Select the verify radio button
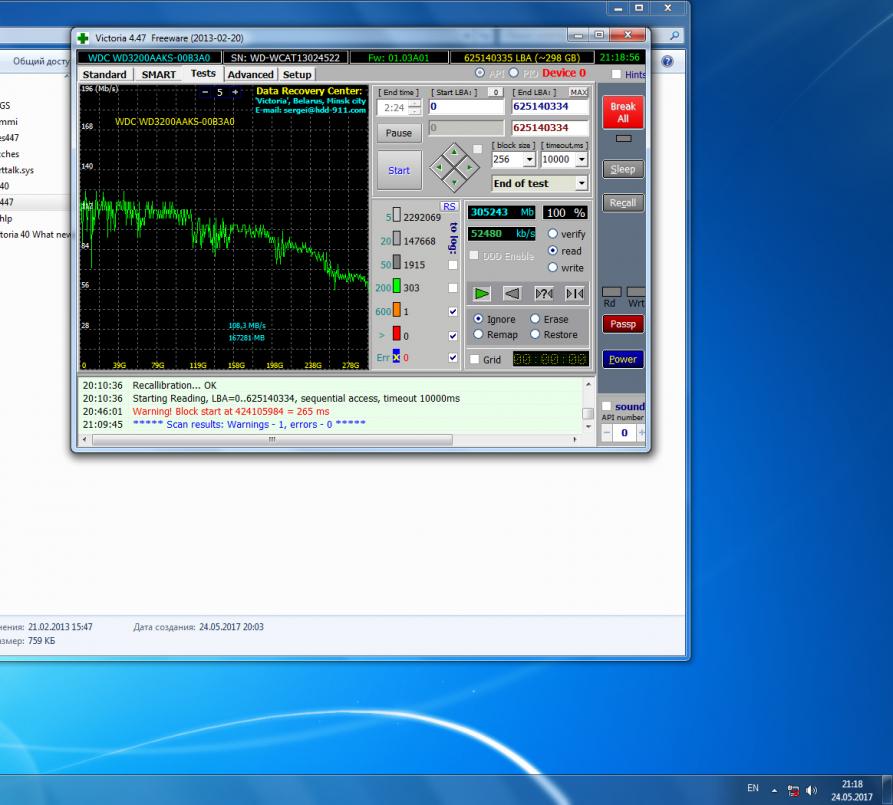The width and height of the screenshot is (893, 805). pos(552,234)
